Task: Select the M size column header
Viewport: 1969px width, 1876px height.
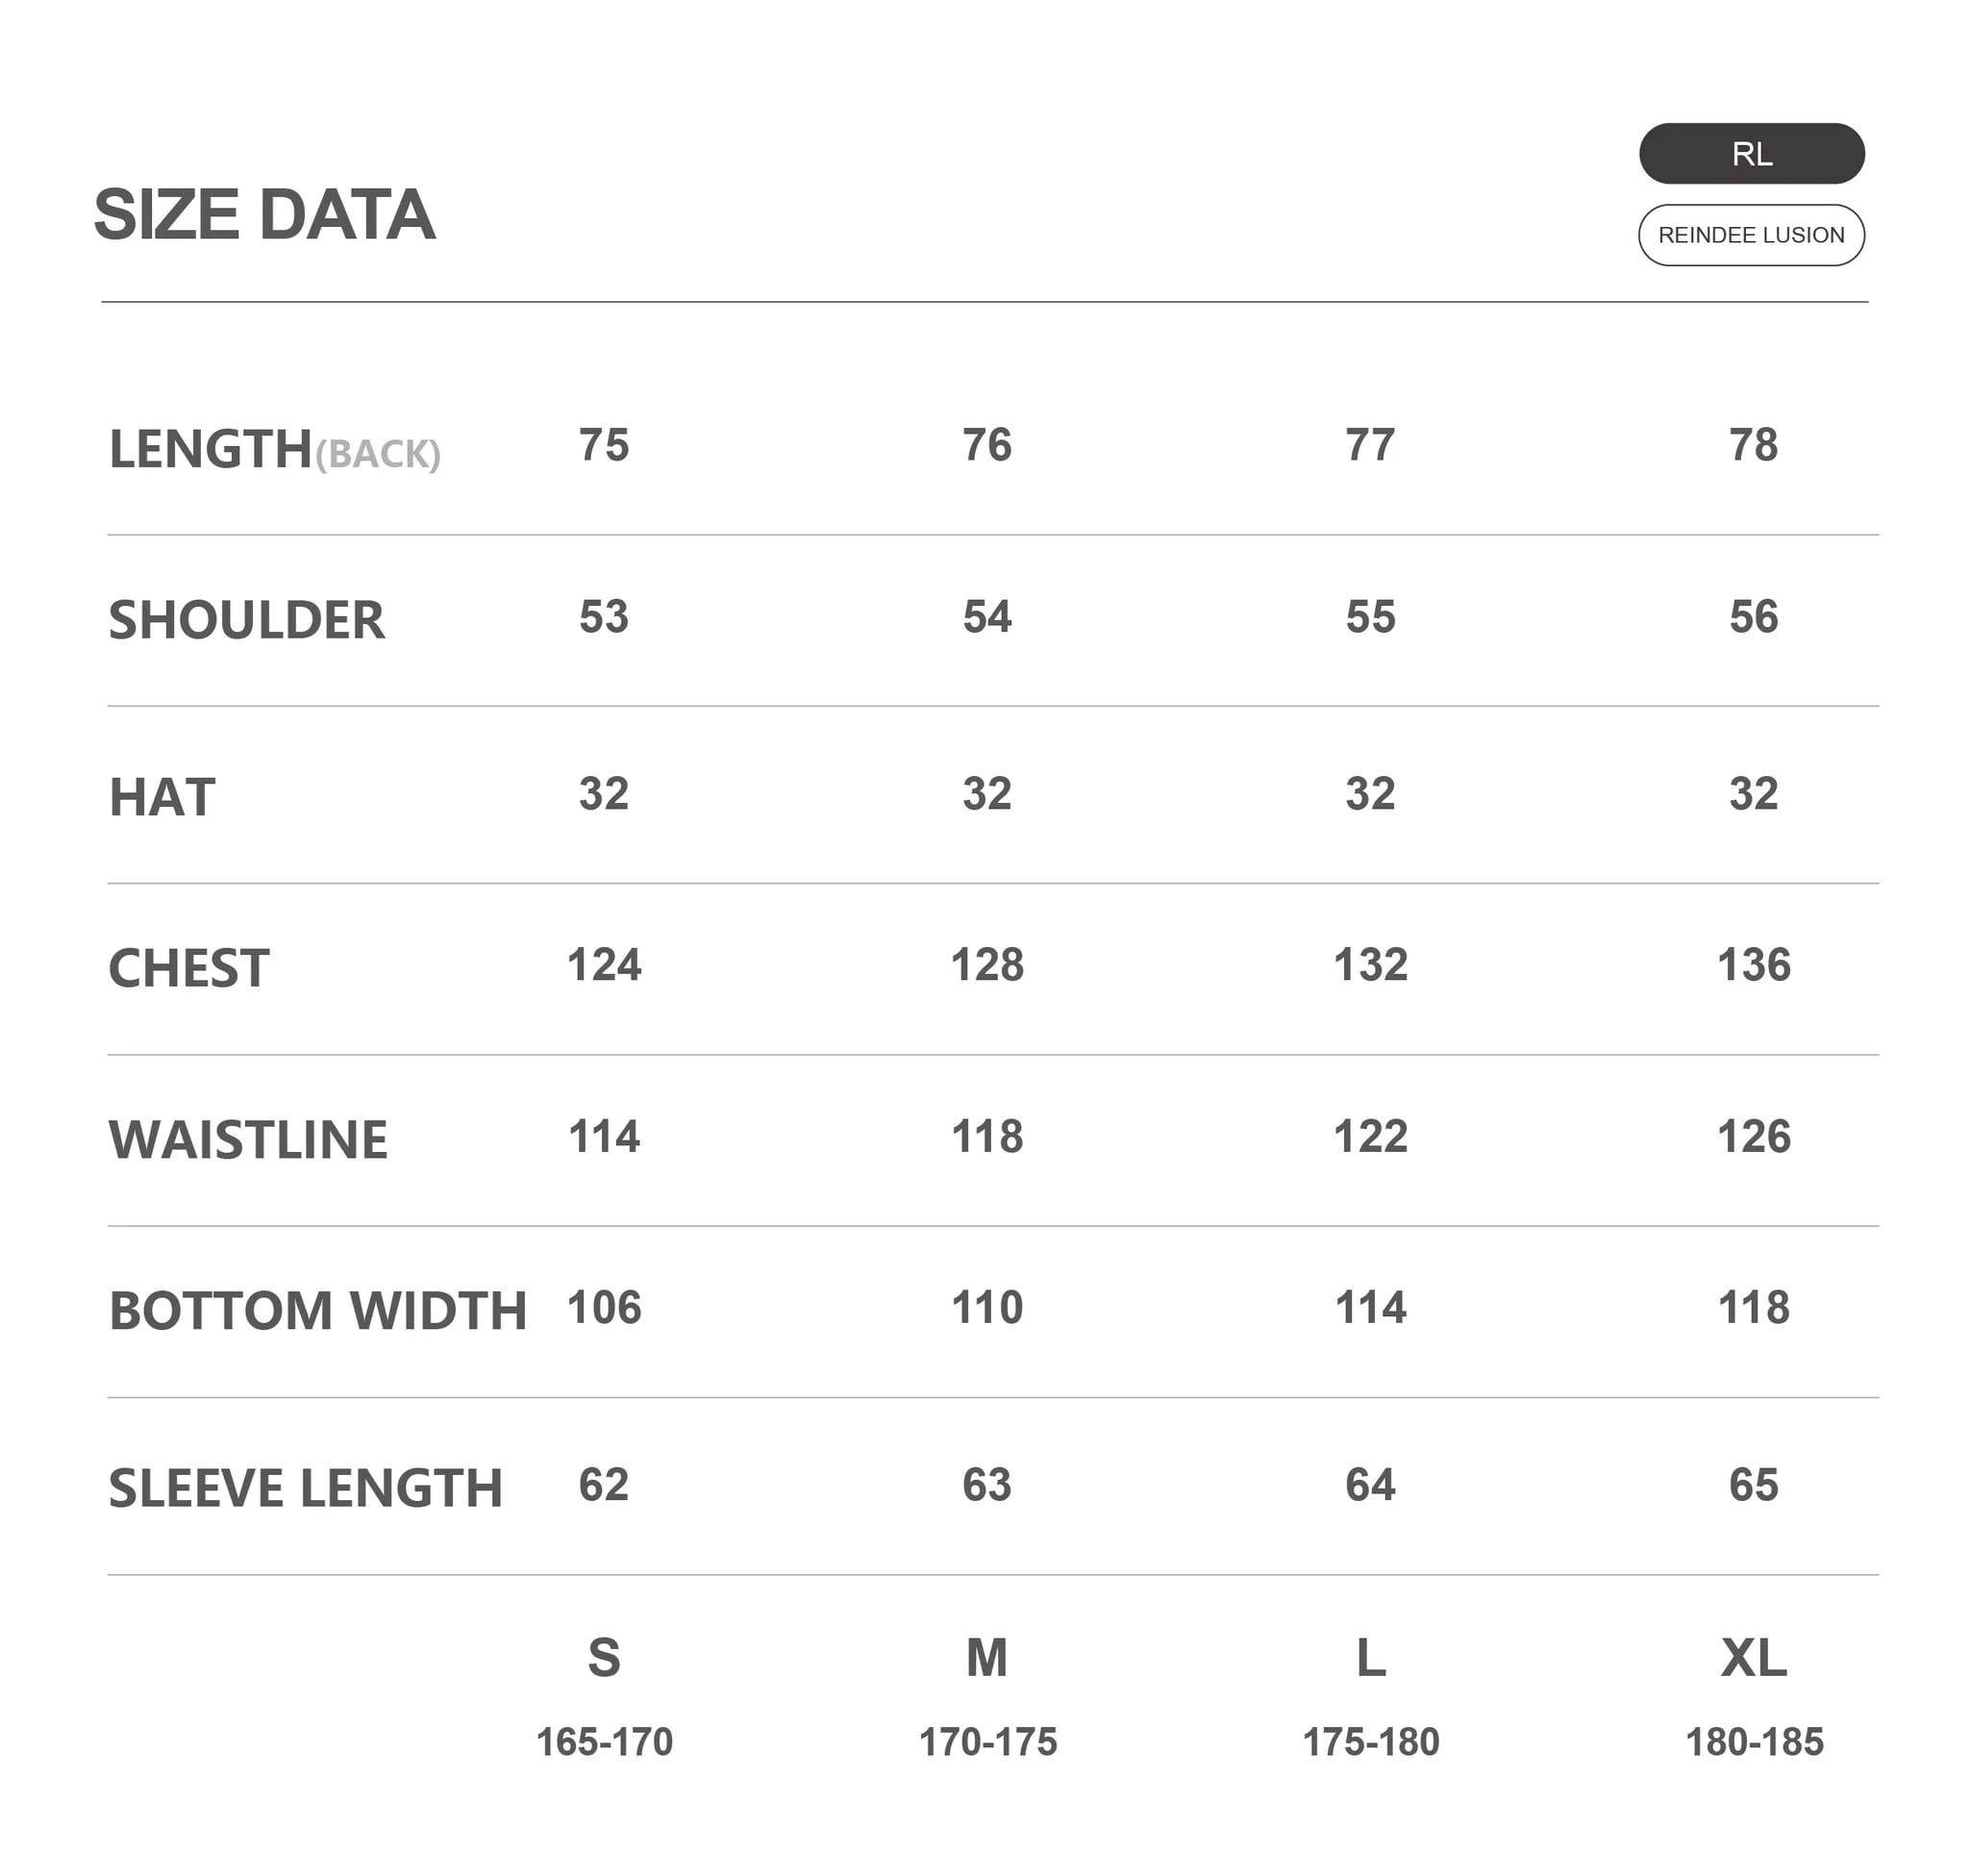Action: click(986, 1658)
